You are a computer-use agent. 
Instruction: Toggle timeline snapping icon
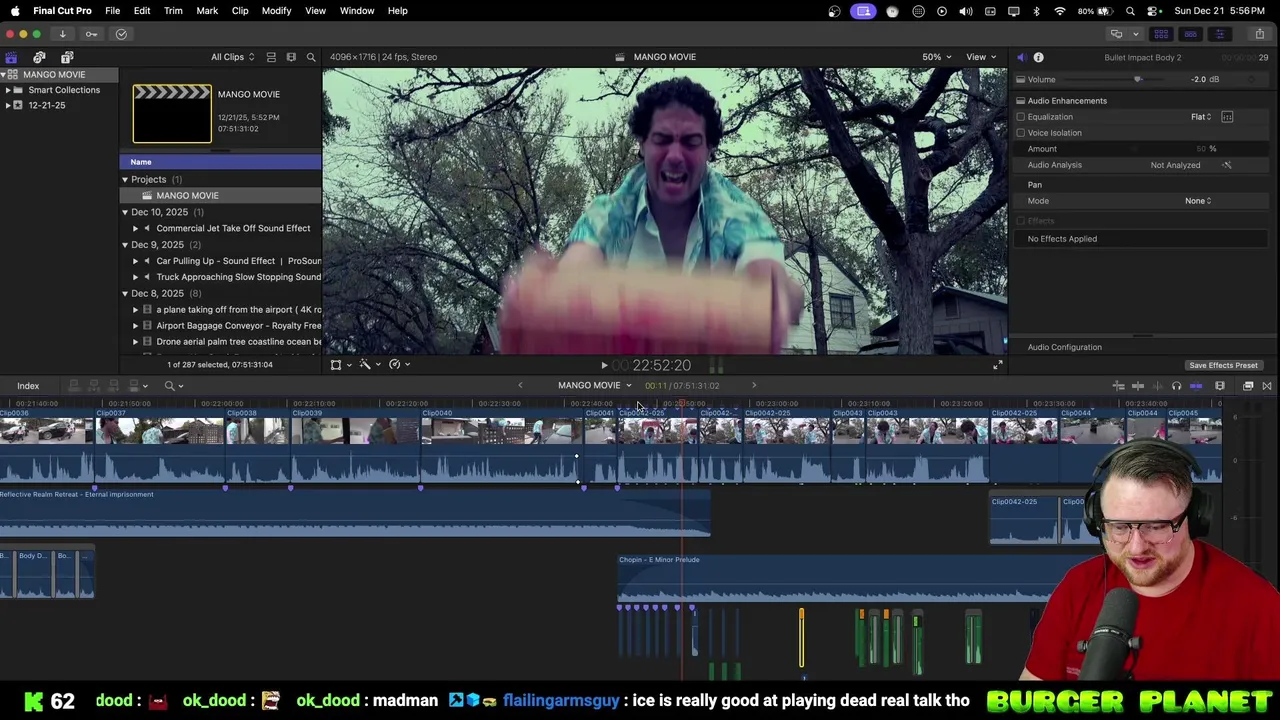pyautogui.click(x=1196, y=386)
